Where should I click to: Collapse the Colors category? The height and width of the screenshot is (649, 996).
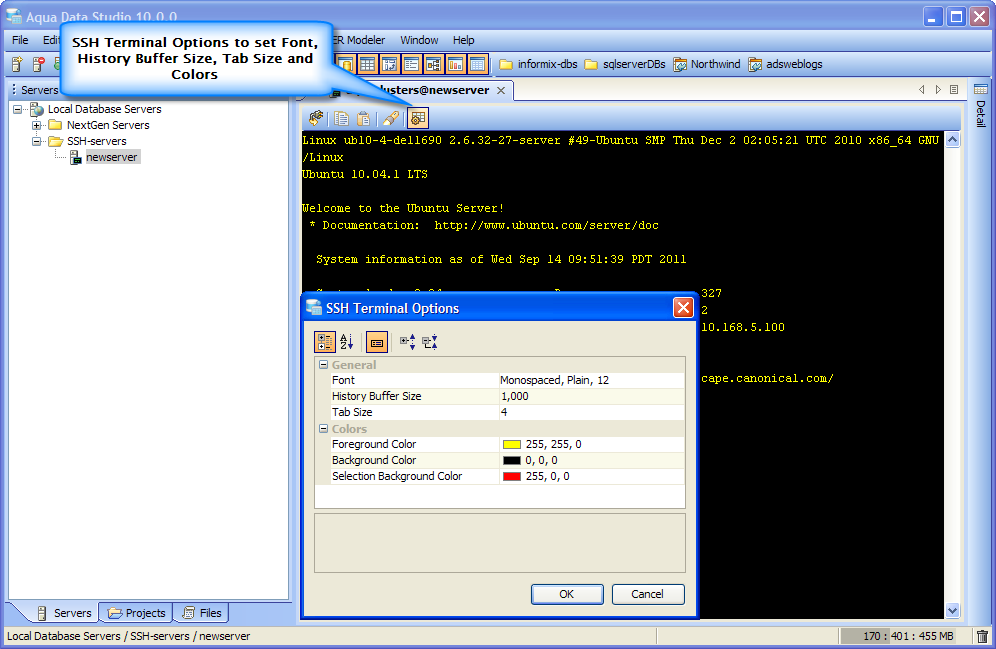(323, 429)
